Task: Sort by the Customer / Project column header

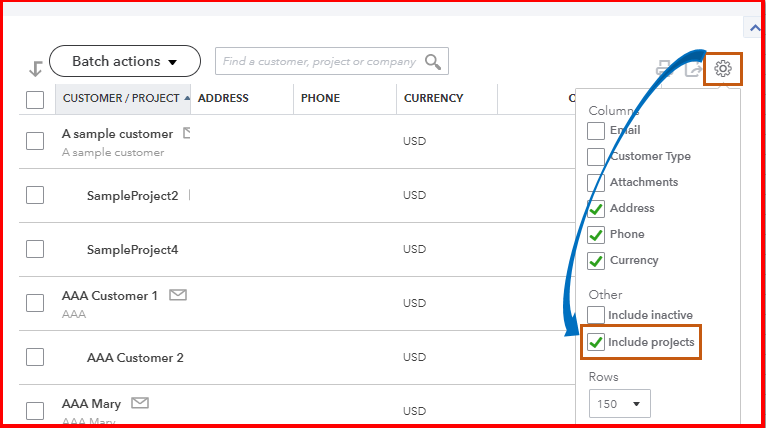Action: point(120,98)
